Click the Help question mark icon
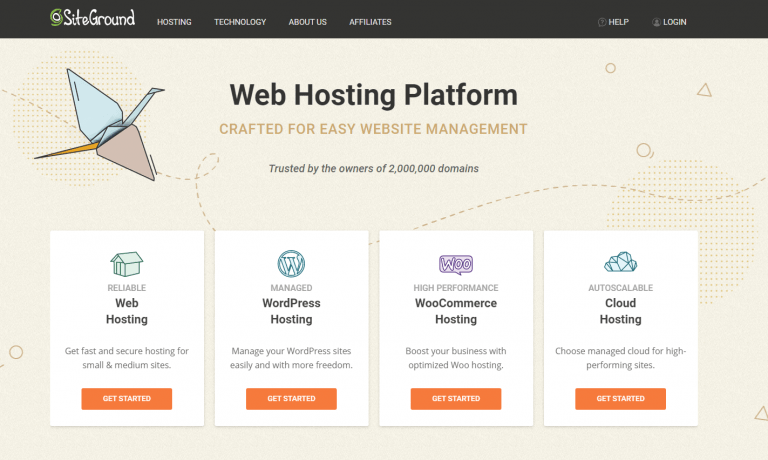The image size is (768, 460). [602, 22]
